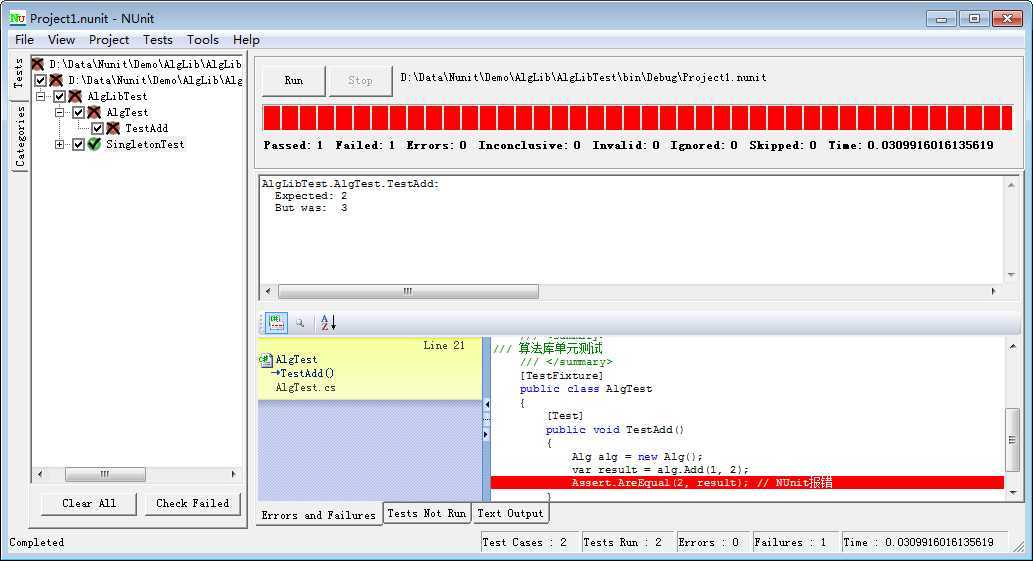Toggle the checkbox for AlgTest
The height and width of the screenshot is (561, 1033).
click(x=78, y=113)
